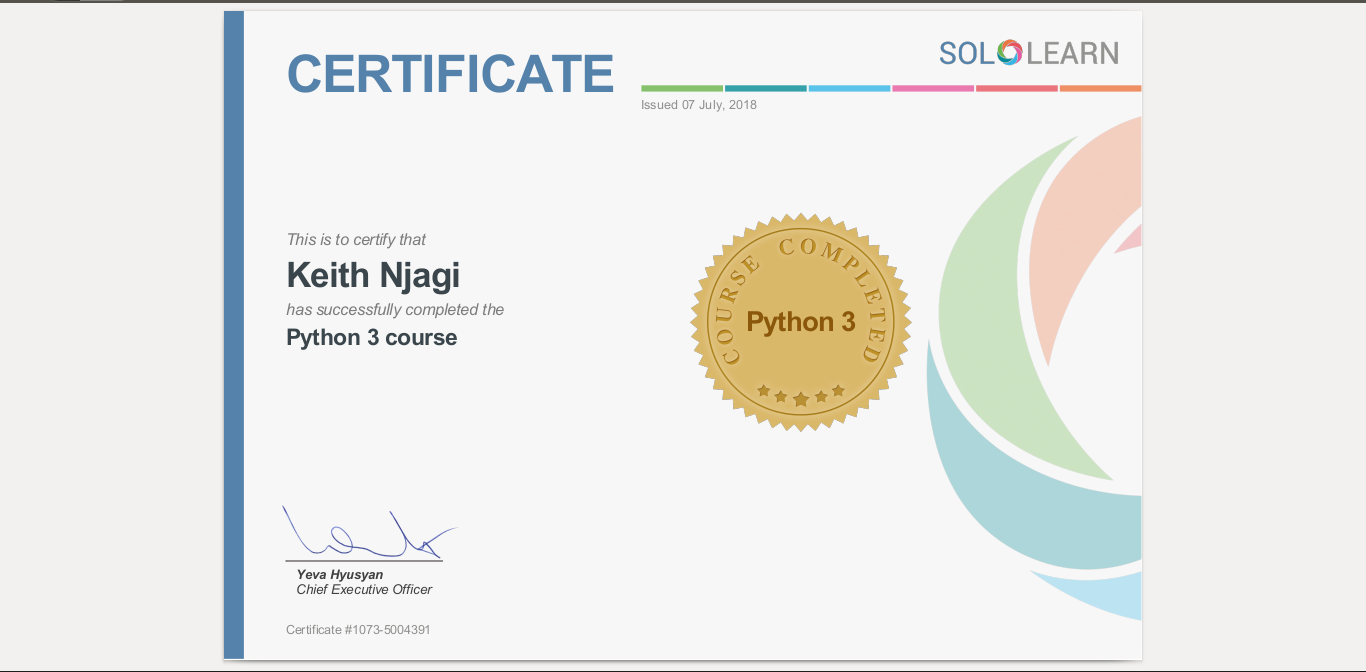Select the 'Python 3 course' text
Image resolution: width=1366 pixels, height=672 pixels.
point(372,338)
